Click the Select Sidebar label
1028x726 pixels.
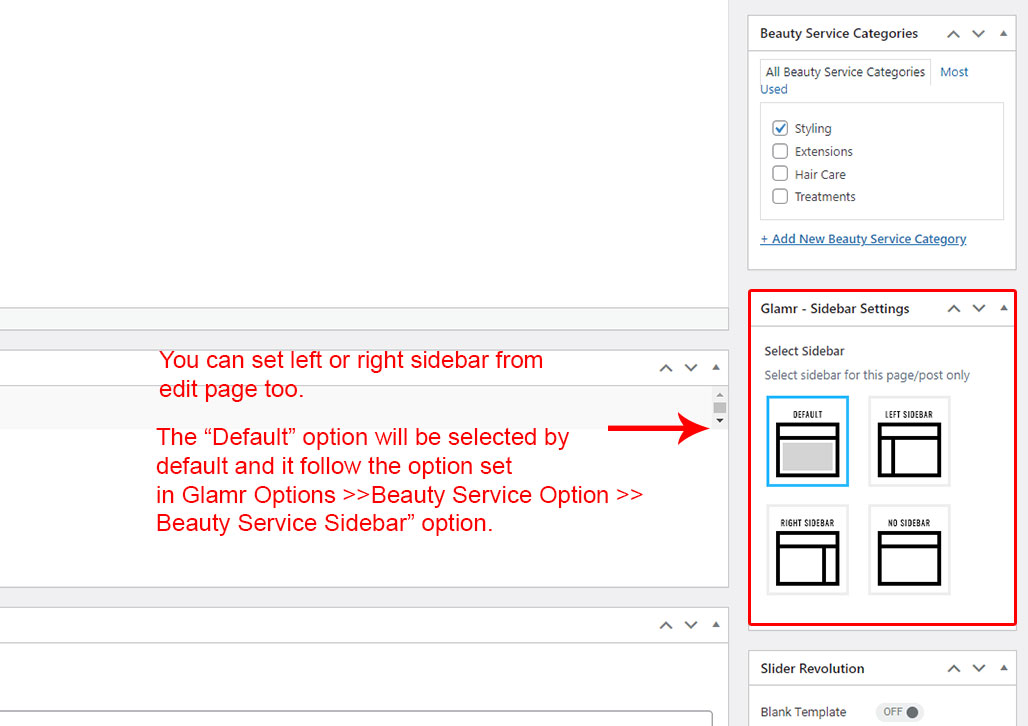(x=804, y=351)
